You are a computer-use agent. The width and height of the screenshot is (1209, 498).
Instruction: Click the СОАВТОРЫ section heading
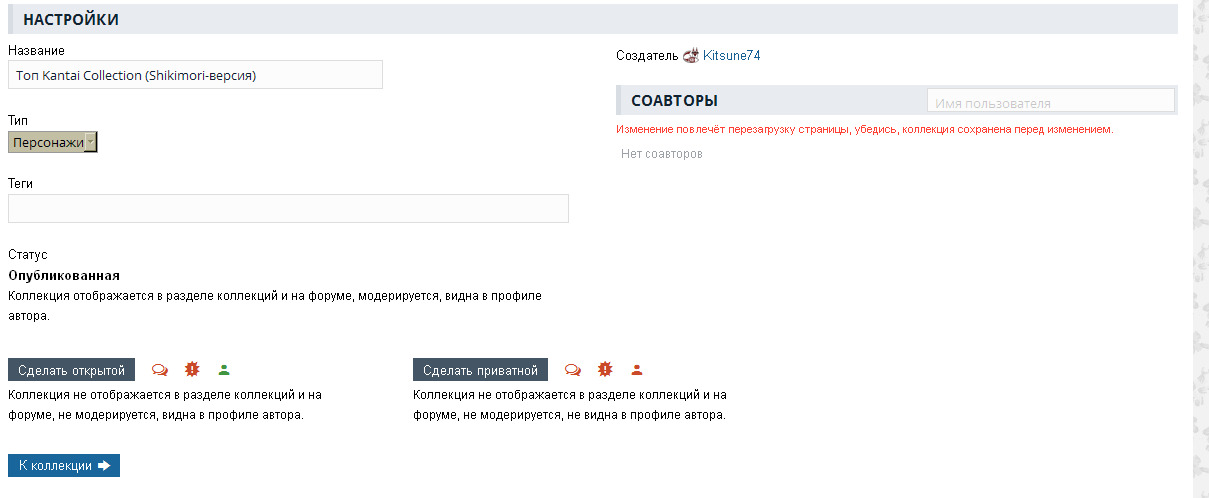point(674,101)
